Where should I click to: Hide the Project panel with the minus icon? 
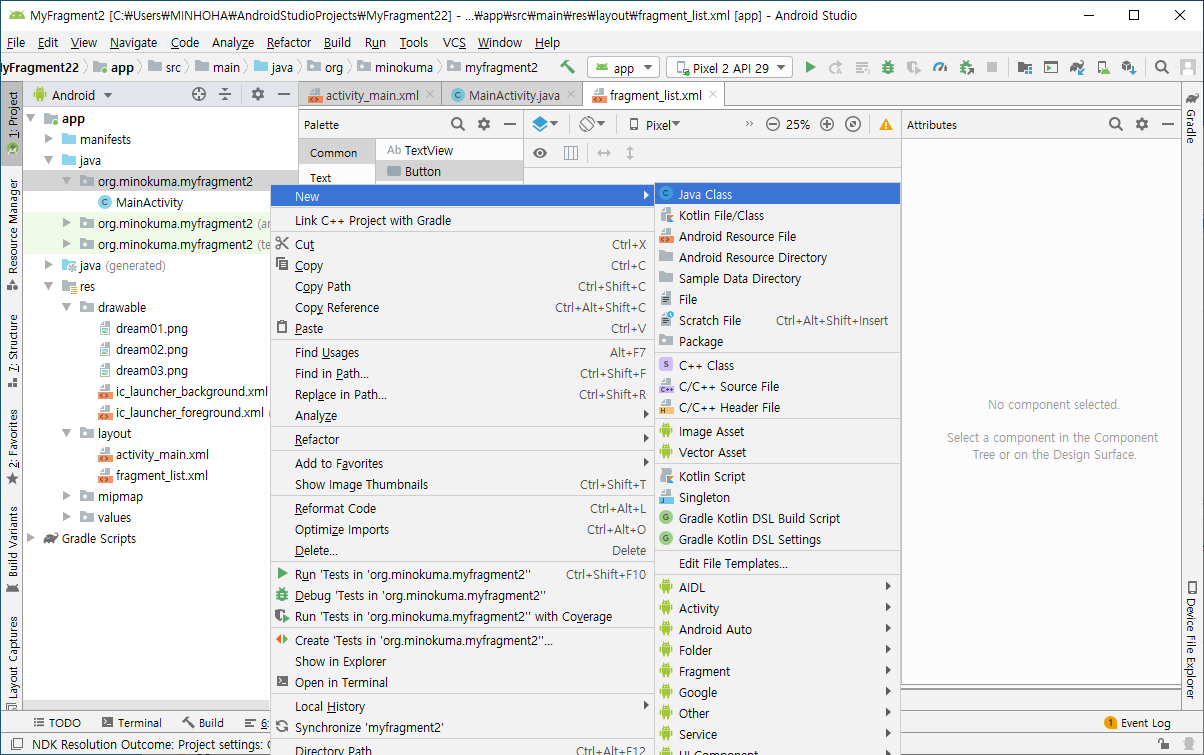tap(284, 94)
